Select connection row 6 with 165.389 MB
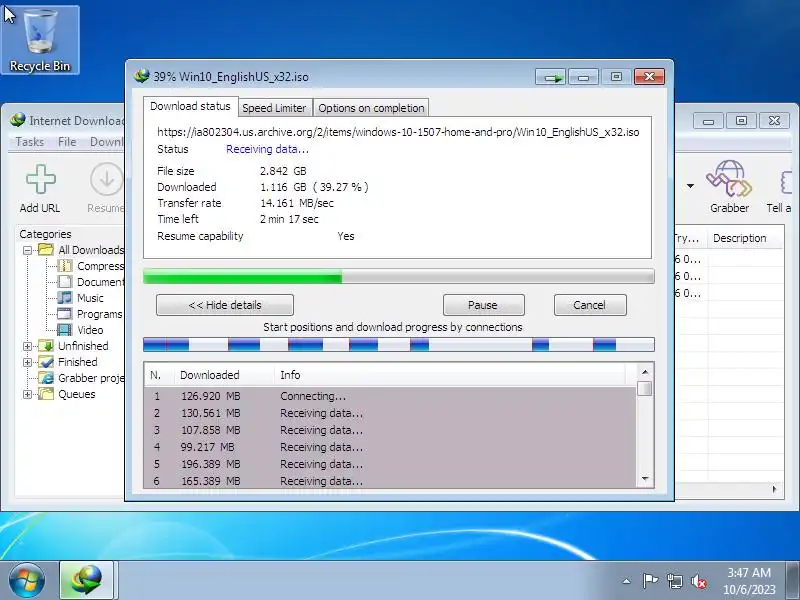800x600 pixels. click(390, 481)
